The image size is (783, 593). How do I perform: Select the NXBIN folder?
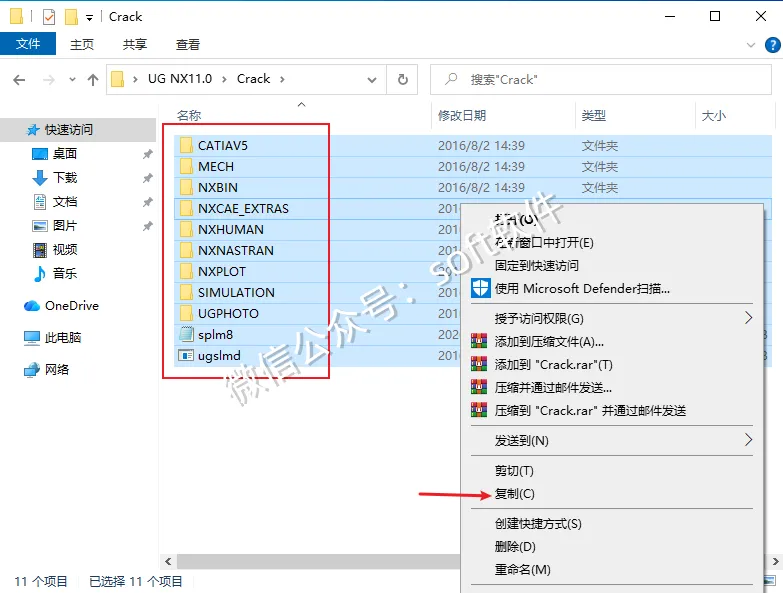point(218,187)
